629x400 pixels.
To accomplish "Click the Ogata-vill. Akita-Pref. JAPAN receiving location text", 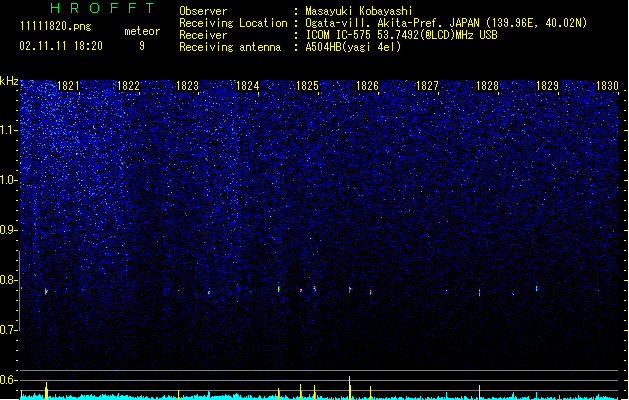I will pyautogui.click(x=446, y=23).
